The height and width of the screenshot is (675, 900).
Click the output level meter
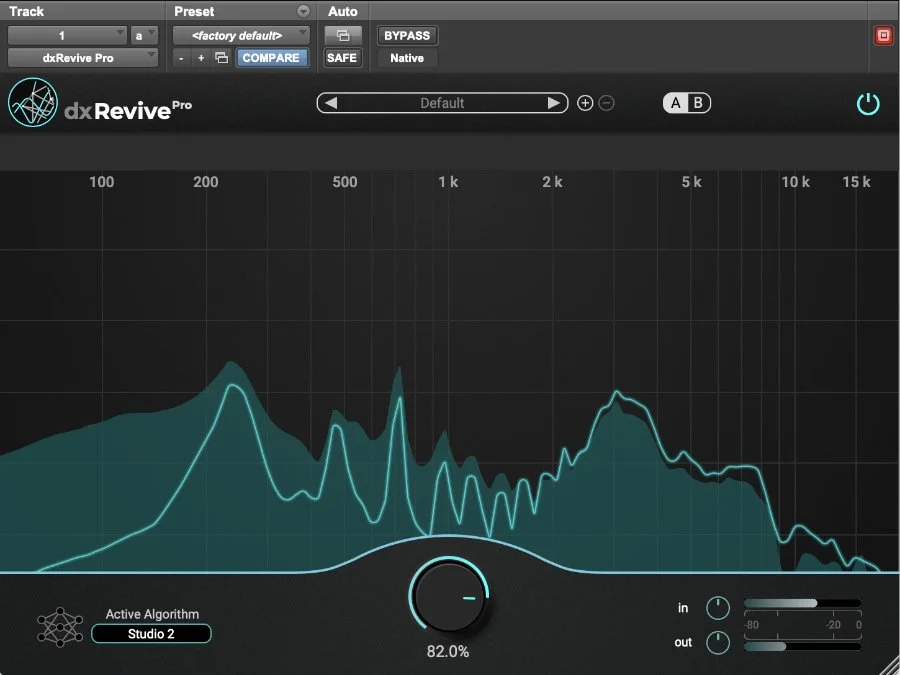click(802, 646)
